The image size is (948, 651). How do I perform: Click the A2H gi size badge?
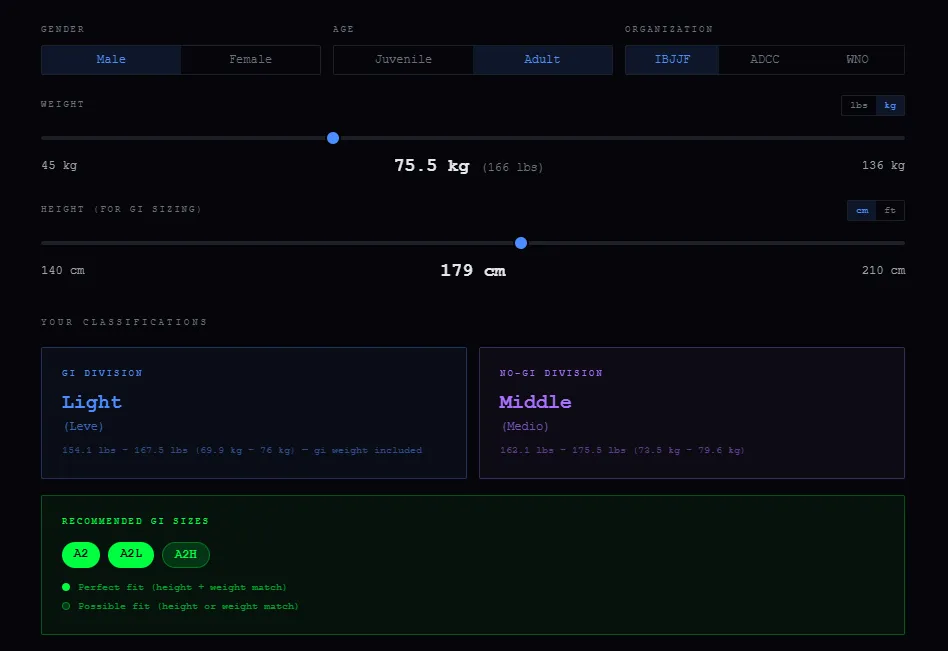pos(186,554)
